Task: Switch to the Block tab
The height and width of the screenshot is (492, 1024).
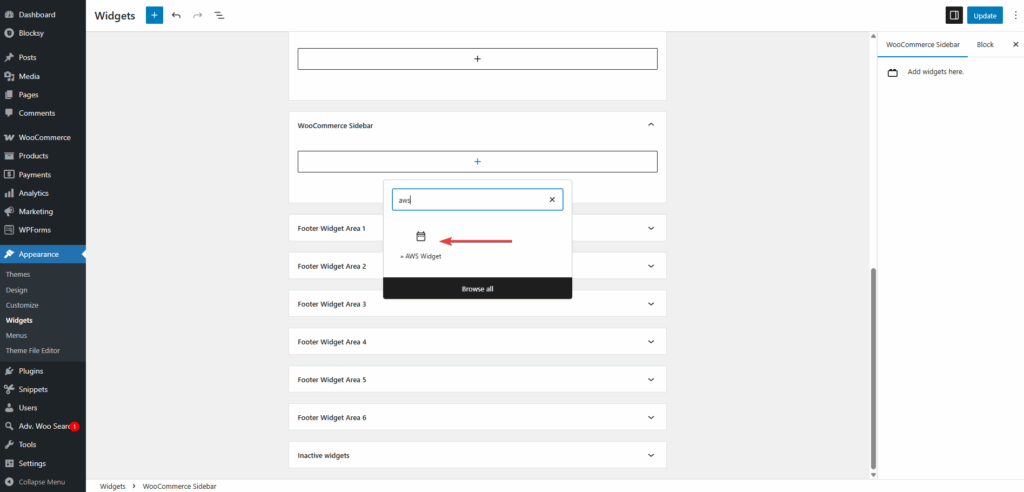Action: click(985, 44)
